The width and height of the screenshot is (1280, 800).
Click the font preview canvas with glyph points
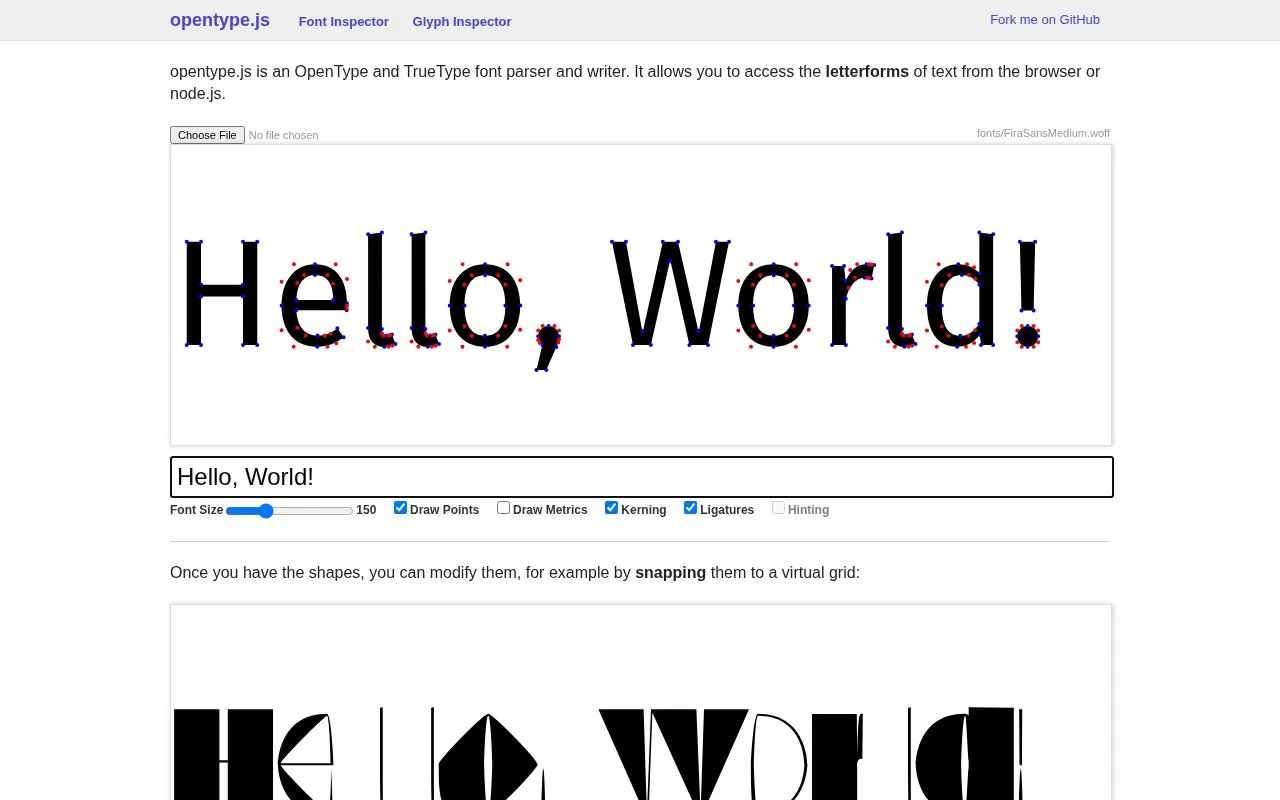[641, 295]
